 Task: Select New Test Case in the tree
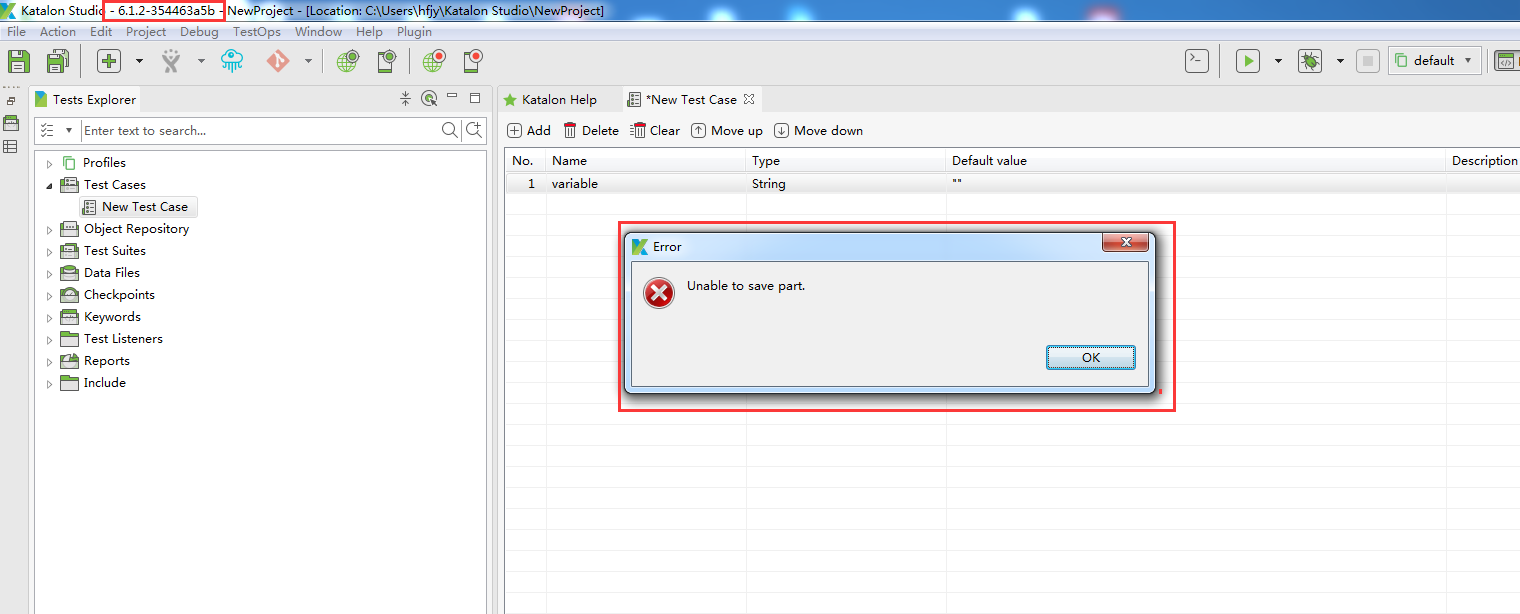144,207
